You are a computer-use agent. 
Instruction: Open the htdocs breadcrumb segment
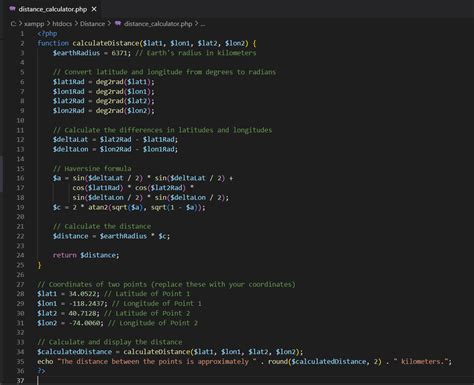click(62, 24)
